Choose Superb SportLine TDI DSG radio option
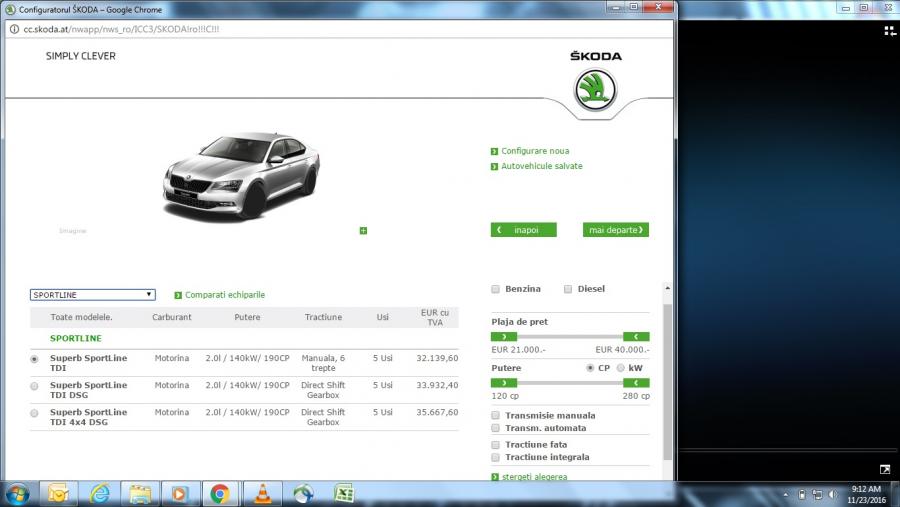900x507 pixels. point(35,386)
